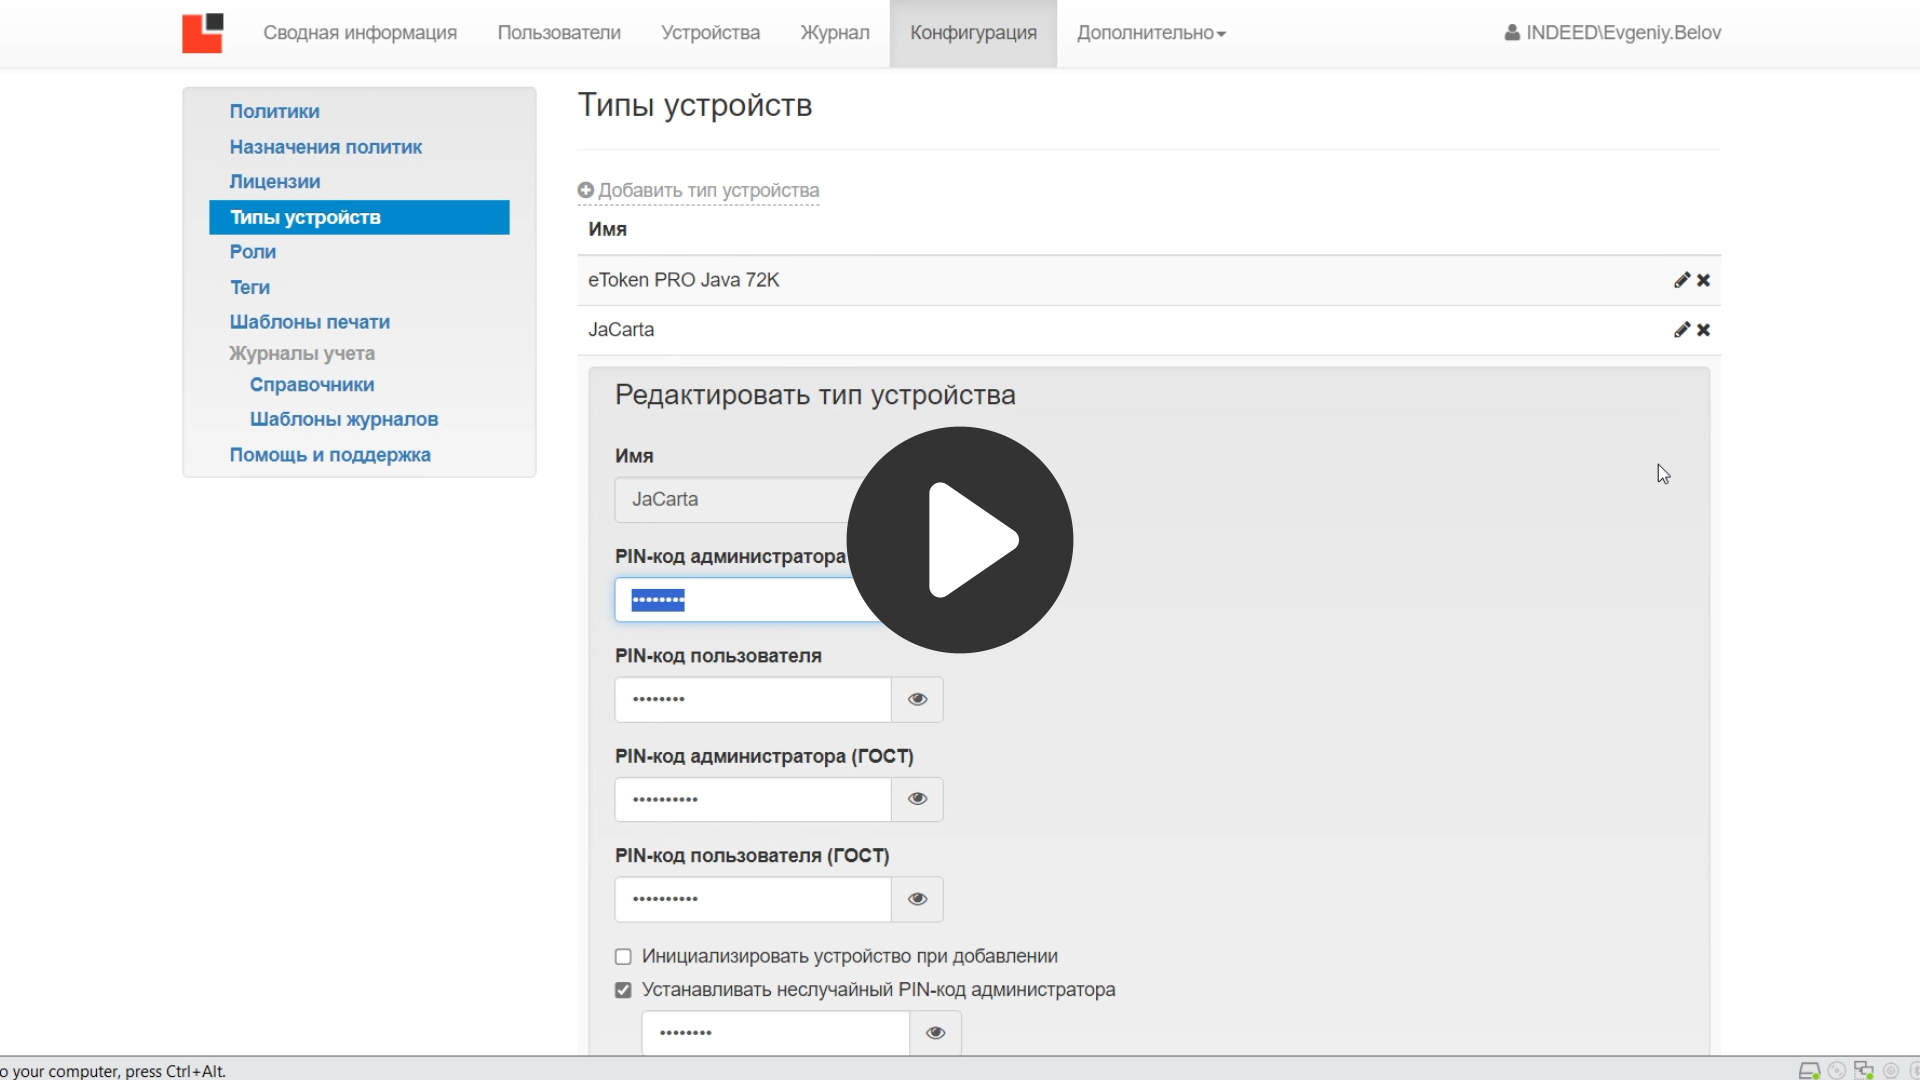Click the hard drive icon in the status bar
Image resolution: width=1920 pixels, height=1080 pixels.
1809,1071
